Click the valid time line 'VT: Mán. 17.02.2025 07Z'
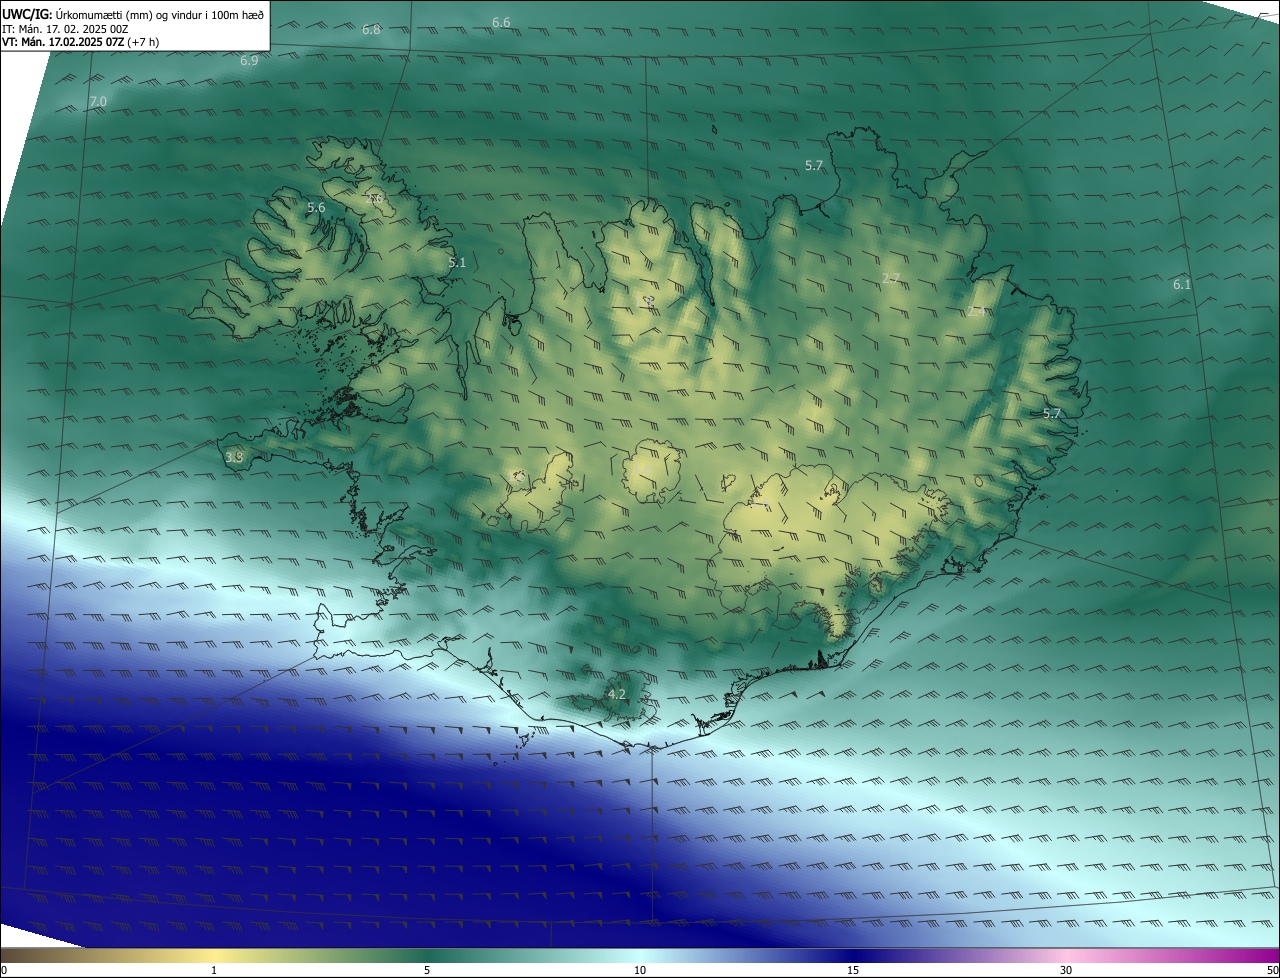1280x978 pixels. tap(81, 42)
